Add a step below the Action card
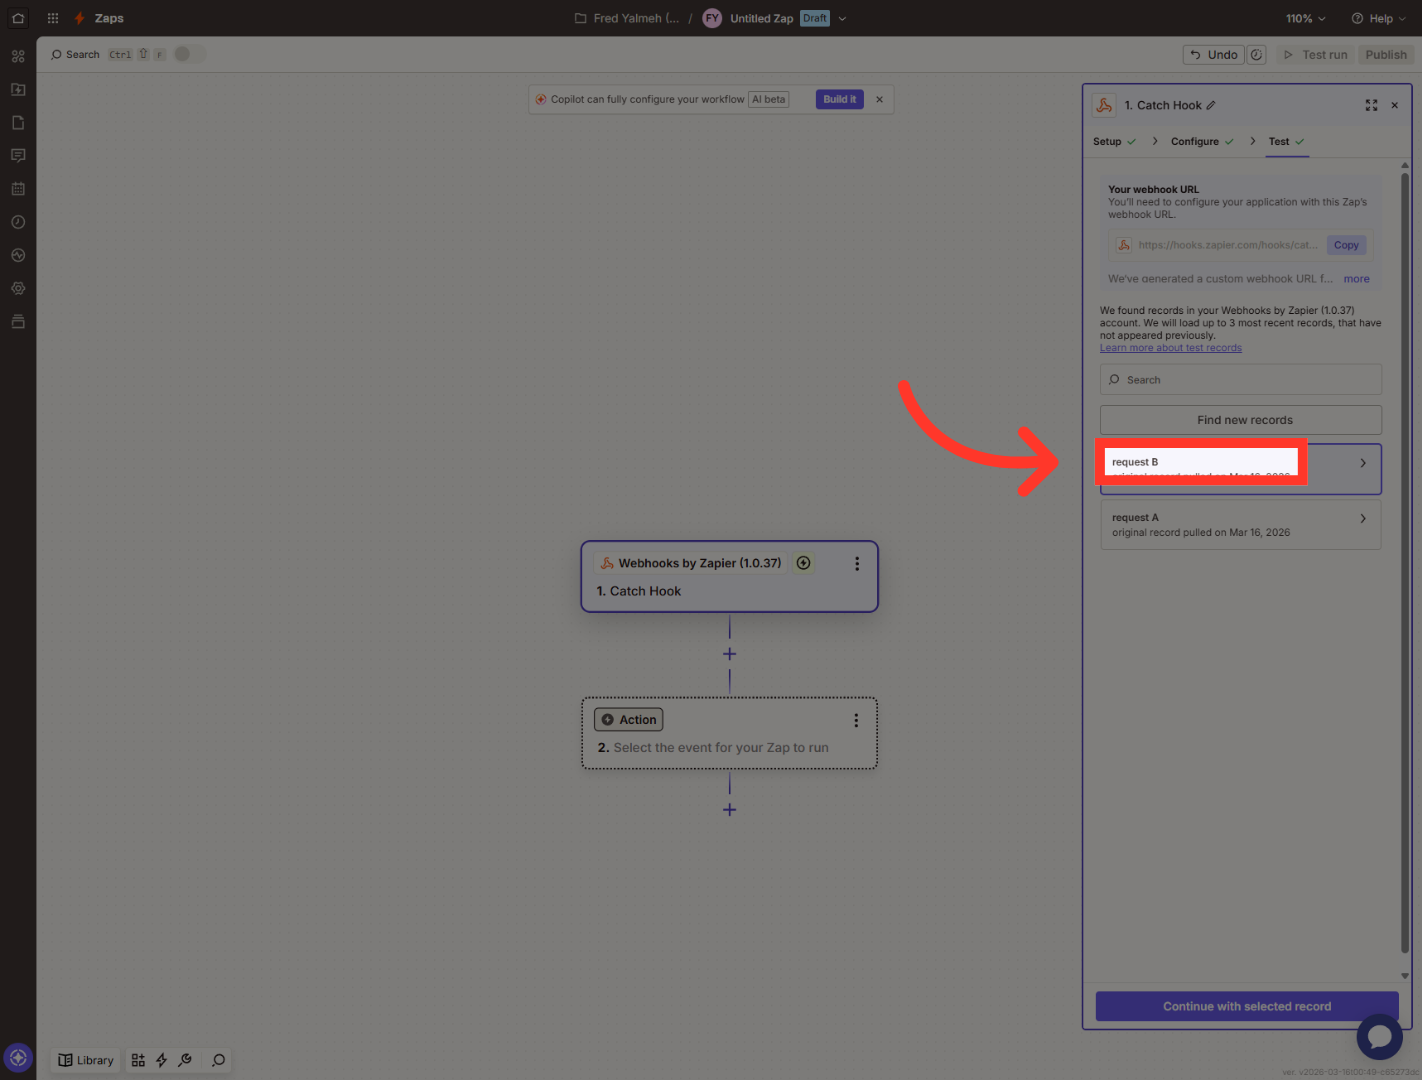Viewport: 1422px width, 1080px height. (729, 810)
